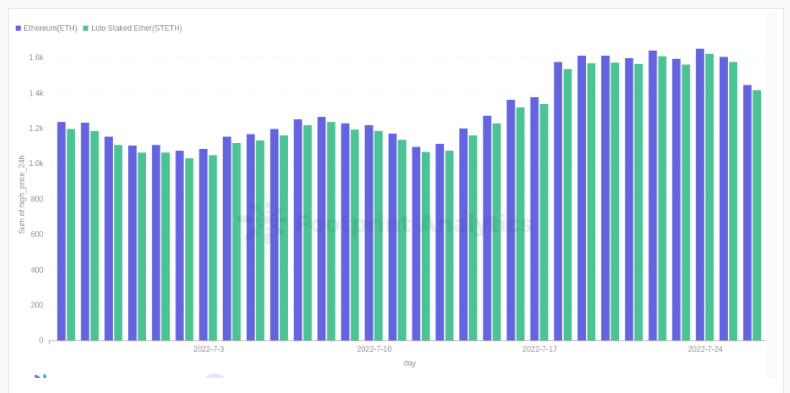The height and width of the screenshot is (393, 790).
Task: Click the last green STETH bar
Action: (x=757, y=215)
